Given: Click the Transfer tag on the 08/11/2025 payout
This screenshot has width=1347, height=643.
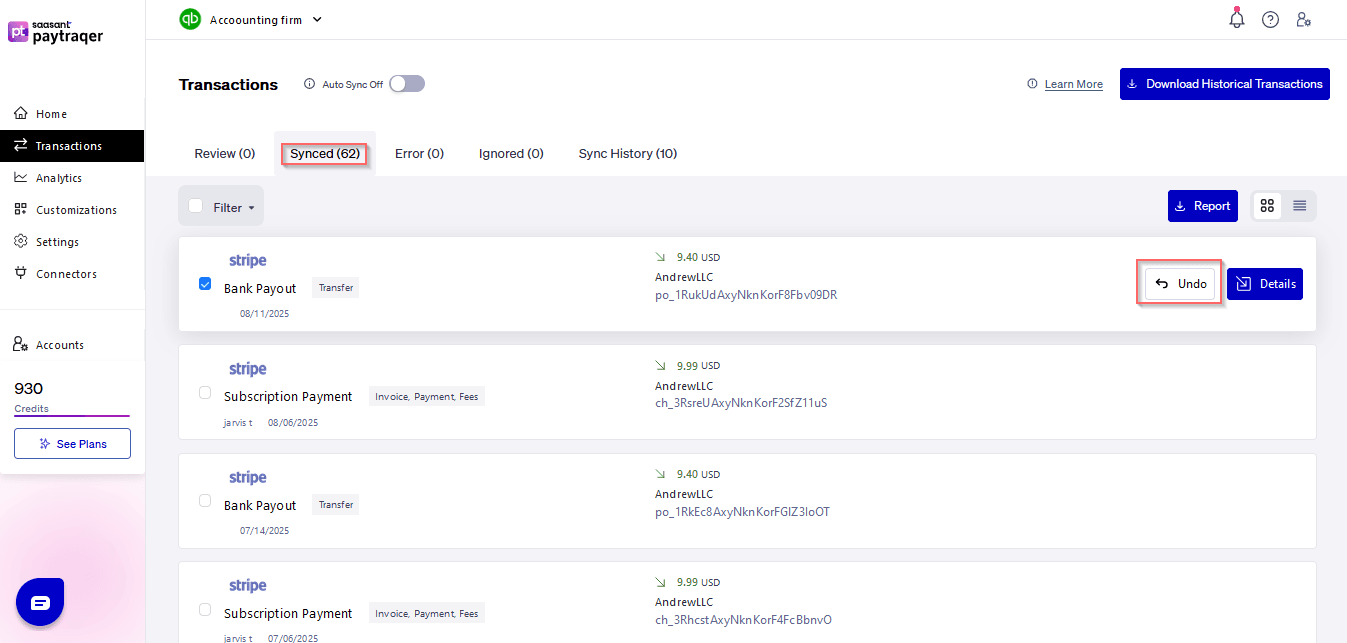Looking at the screenshot, I should coord(335,288).
